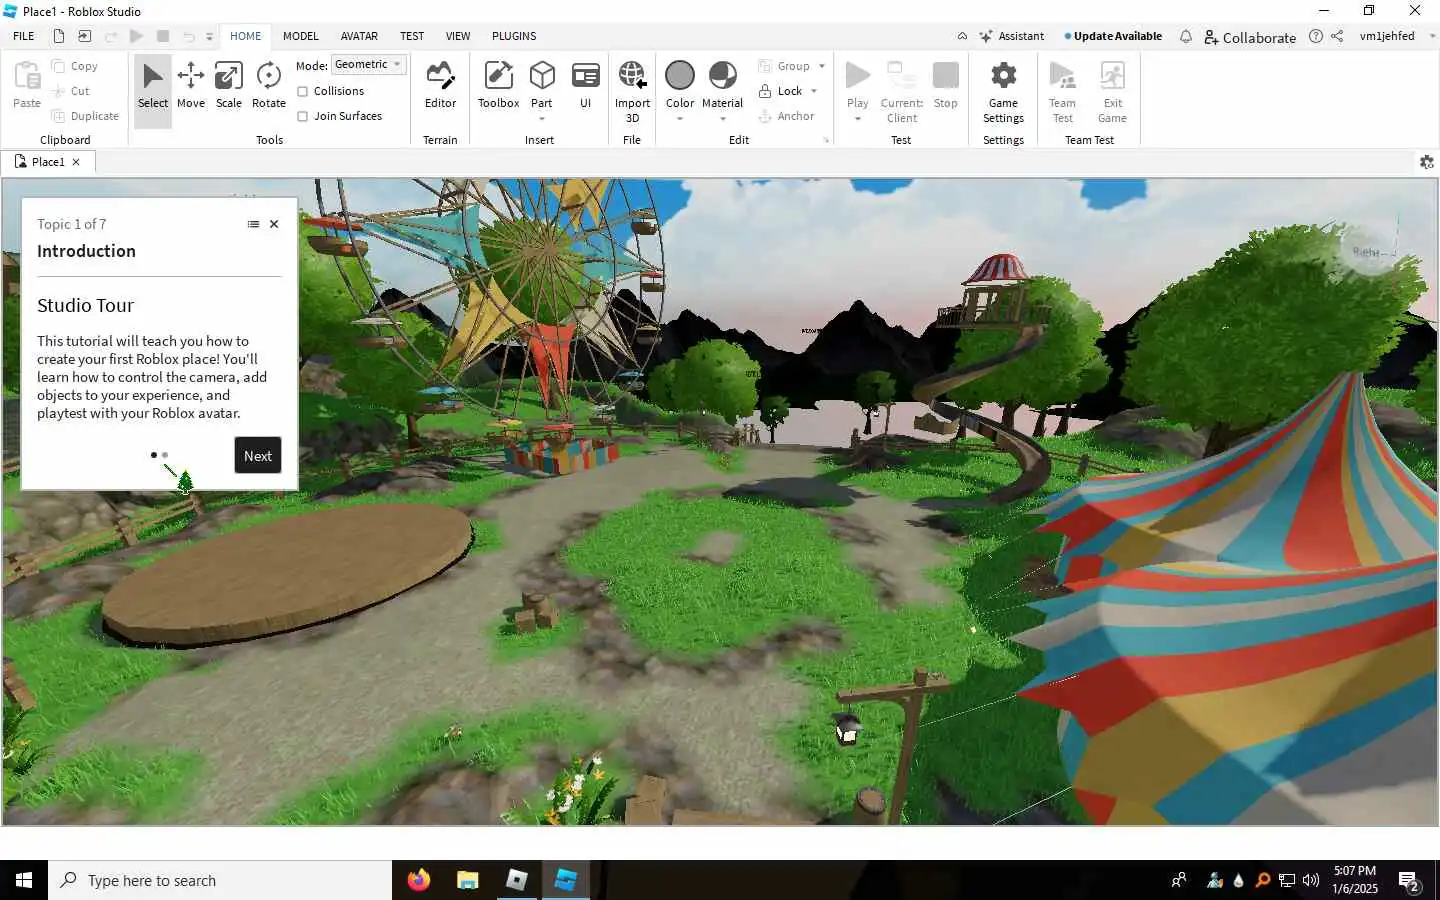The height and width of the screenshot is (900, 1440).
Task: Click the Paste clipboard icon
Action: (27, 76)
